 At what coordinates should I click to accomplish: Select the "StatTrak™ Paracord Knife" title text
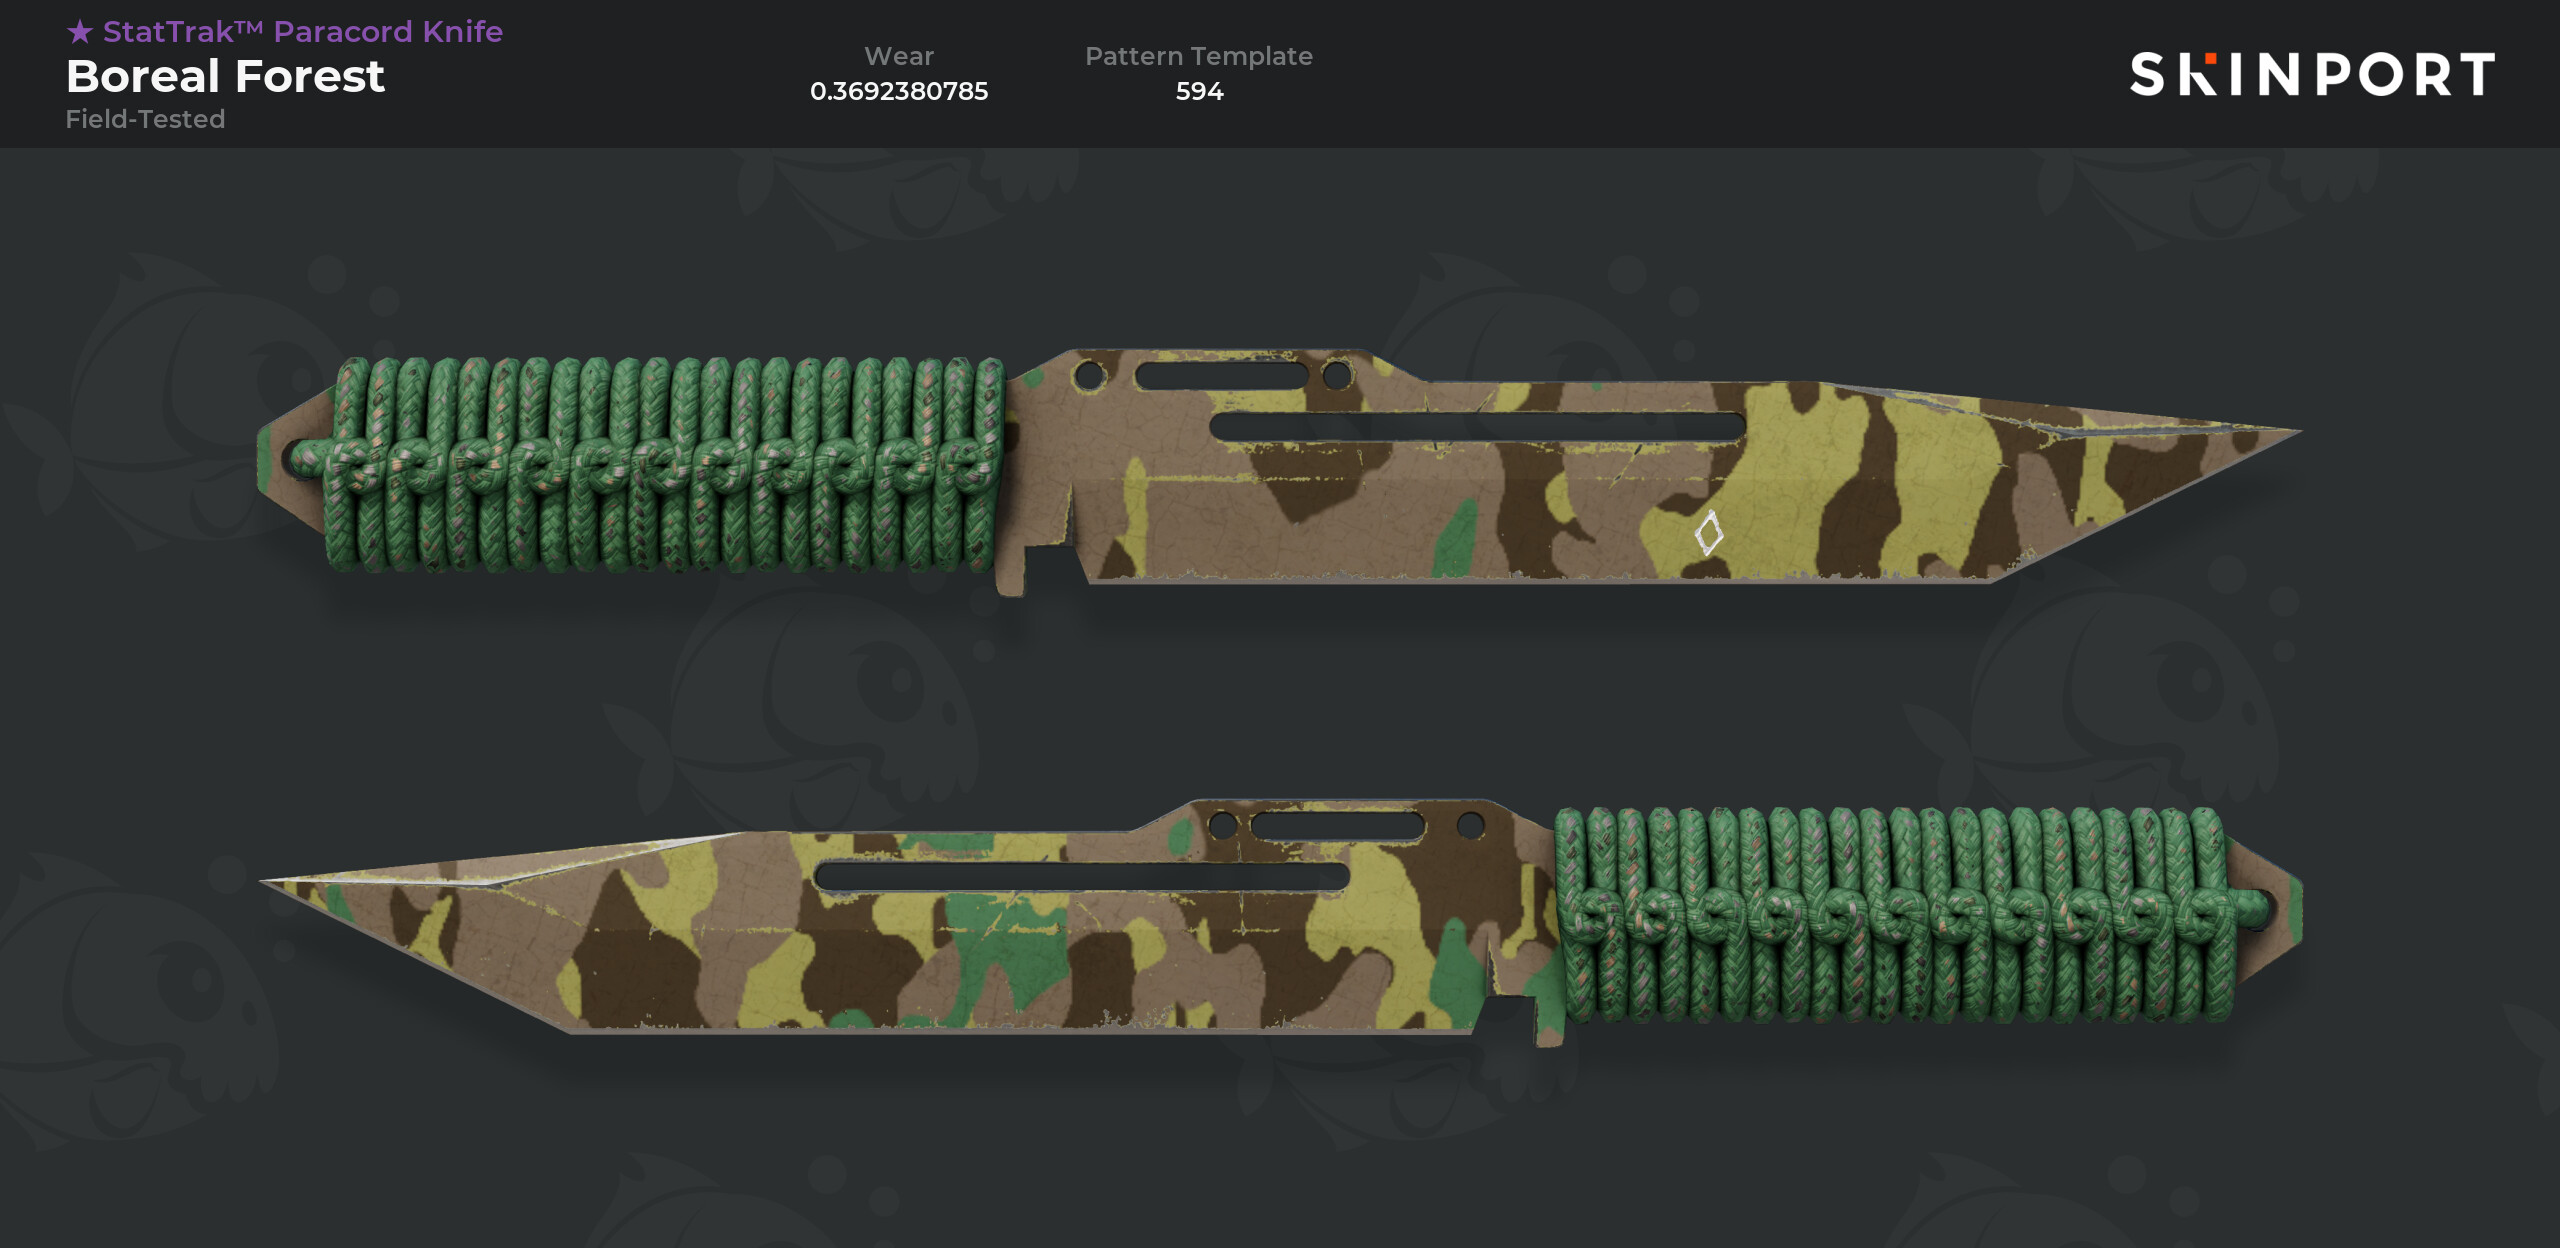(x=303, y=32)
